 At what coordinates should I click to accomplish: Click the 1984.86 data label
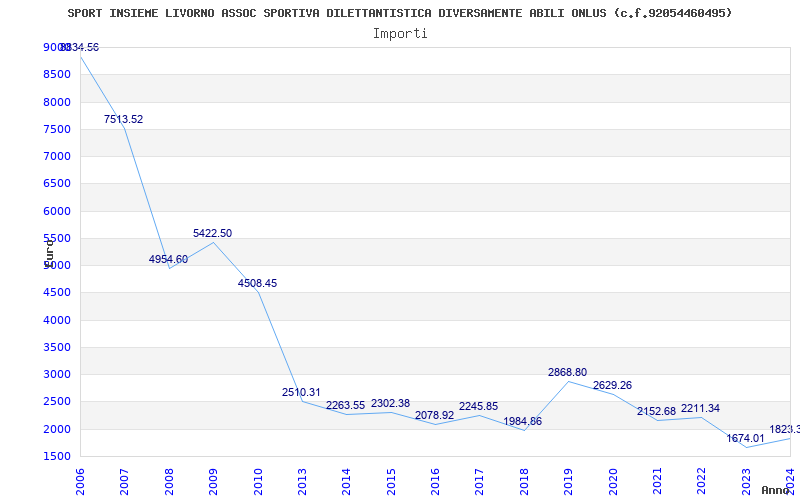522,421
